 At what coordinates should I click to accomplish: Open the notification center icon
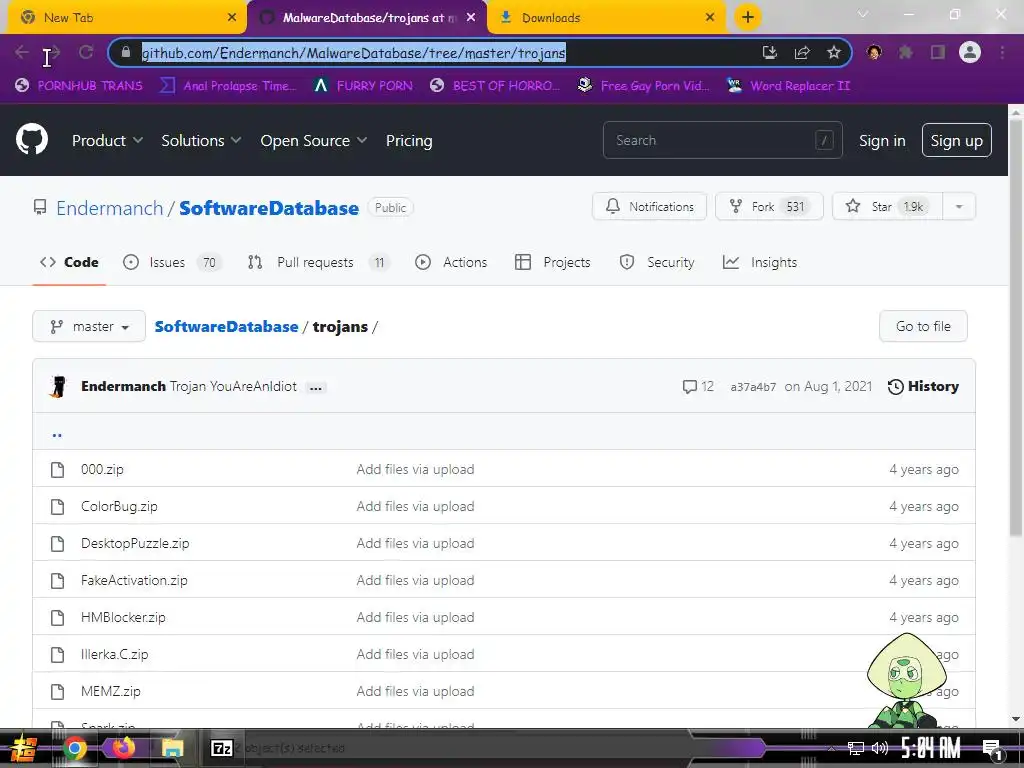coord(991,749)
